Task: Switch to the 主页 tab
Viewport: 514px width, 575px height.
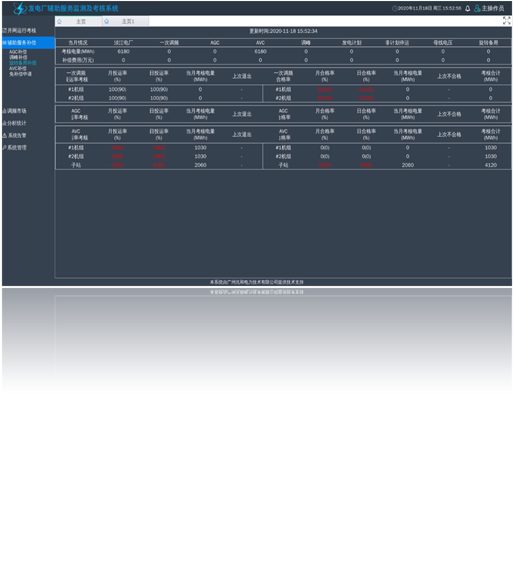Action: (x=78, y=22)
